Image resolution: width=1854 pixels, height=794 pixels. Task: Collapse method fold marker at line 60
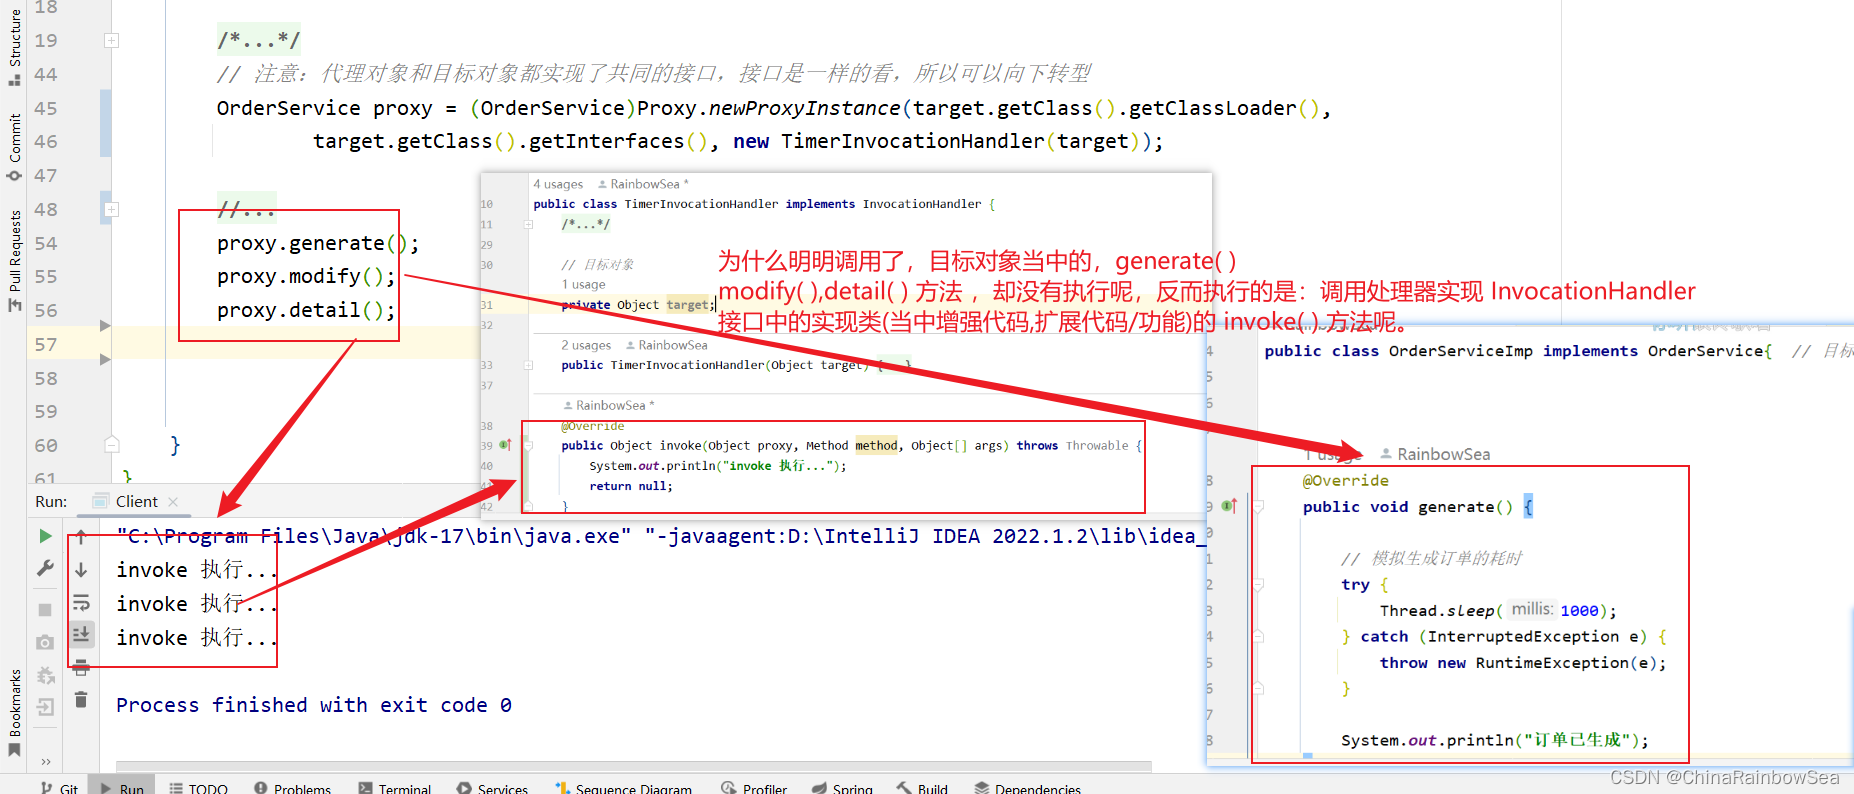[x=112, y=445]
